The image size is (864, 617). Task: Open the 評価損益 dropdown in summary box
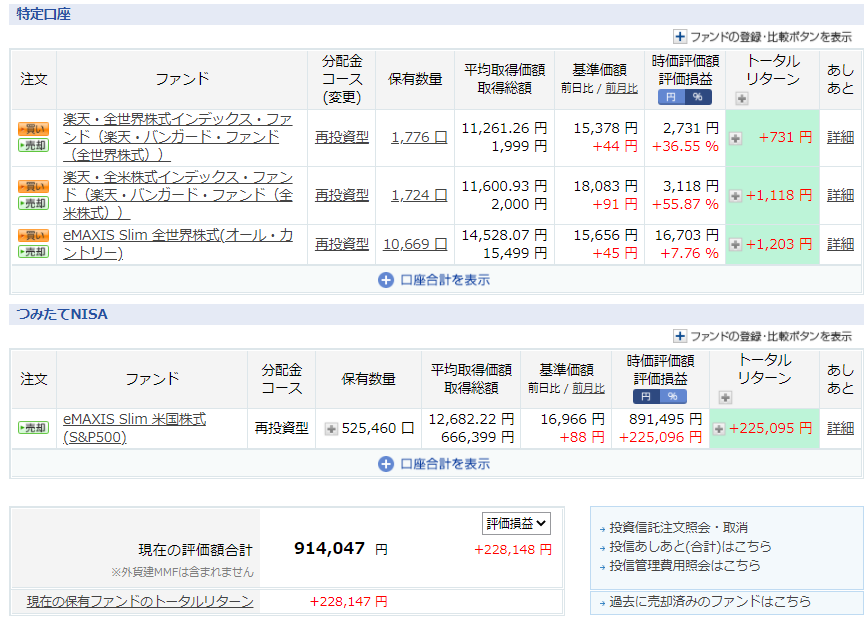(516, 523)
